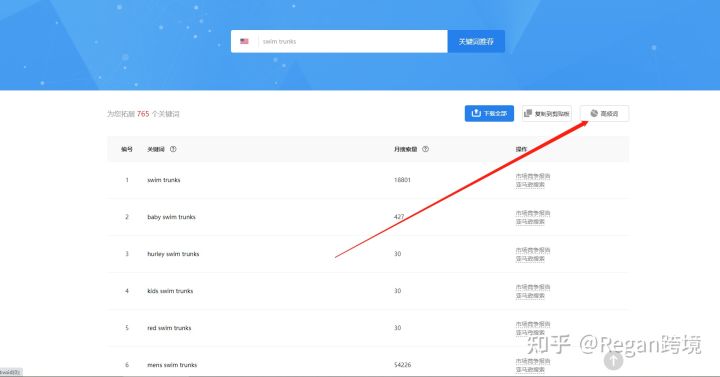Select keyword 'mens swim trunks'

click(172, 365)
